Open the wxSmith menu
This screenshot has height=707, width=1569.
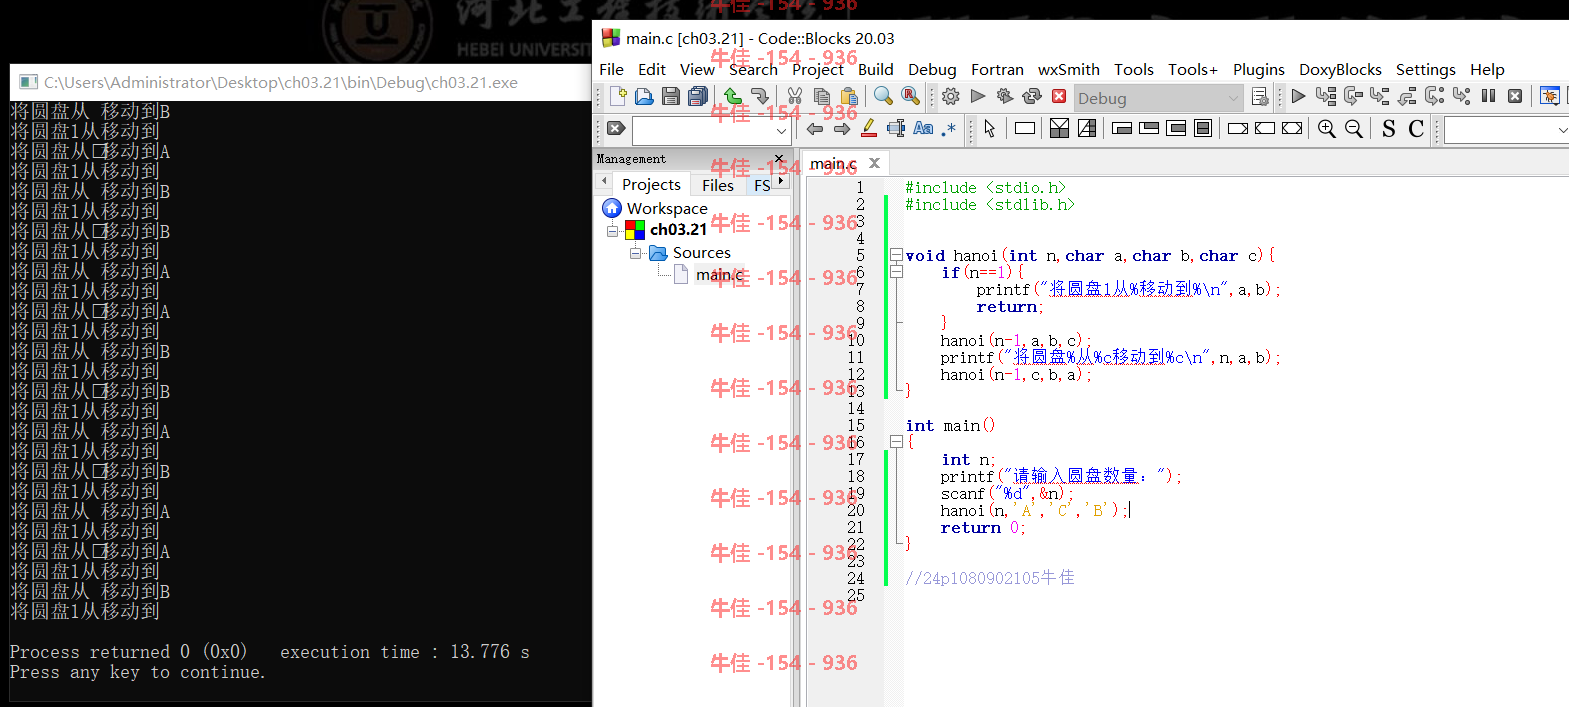click(x=1069, y=69)
